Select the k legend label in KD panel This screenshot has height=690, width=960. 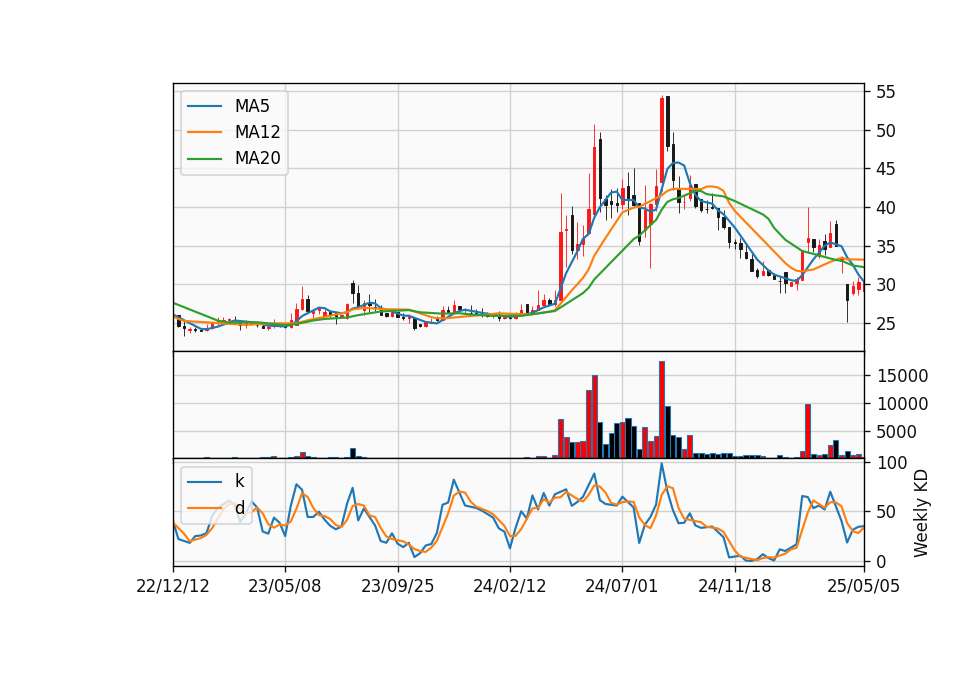click(x=239, y=481)
